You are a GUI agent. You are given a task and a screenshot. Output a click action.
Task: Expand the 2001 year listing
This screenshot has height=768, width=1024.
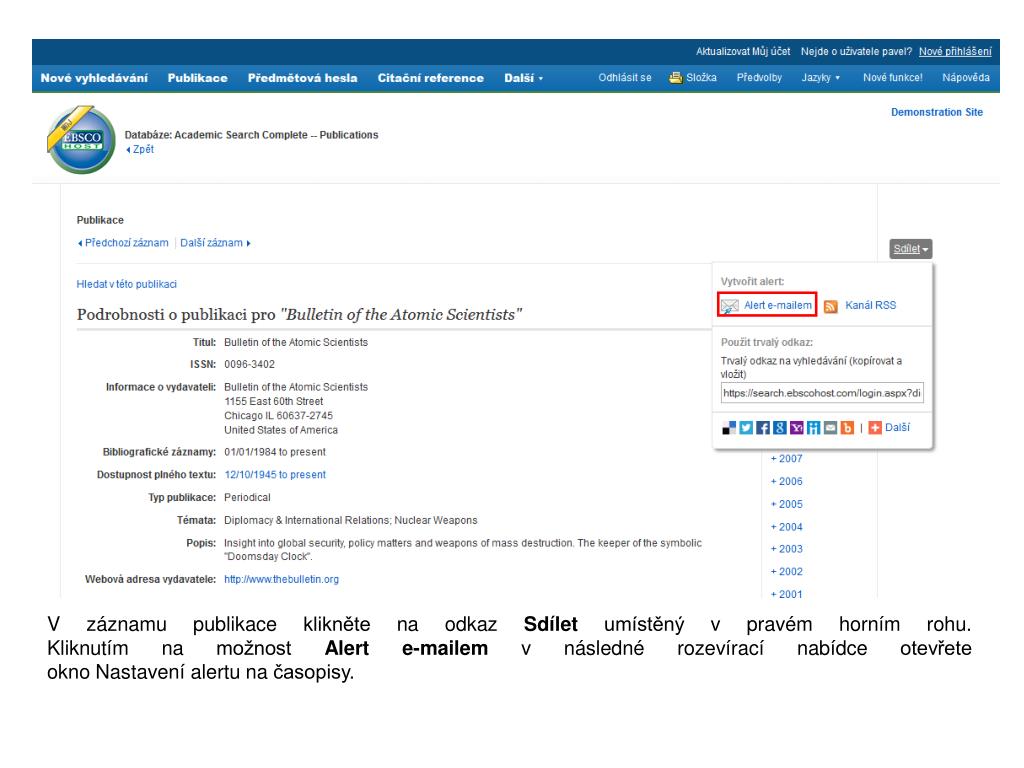click(x=786, y=594)
